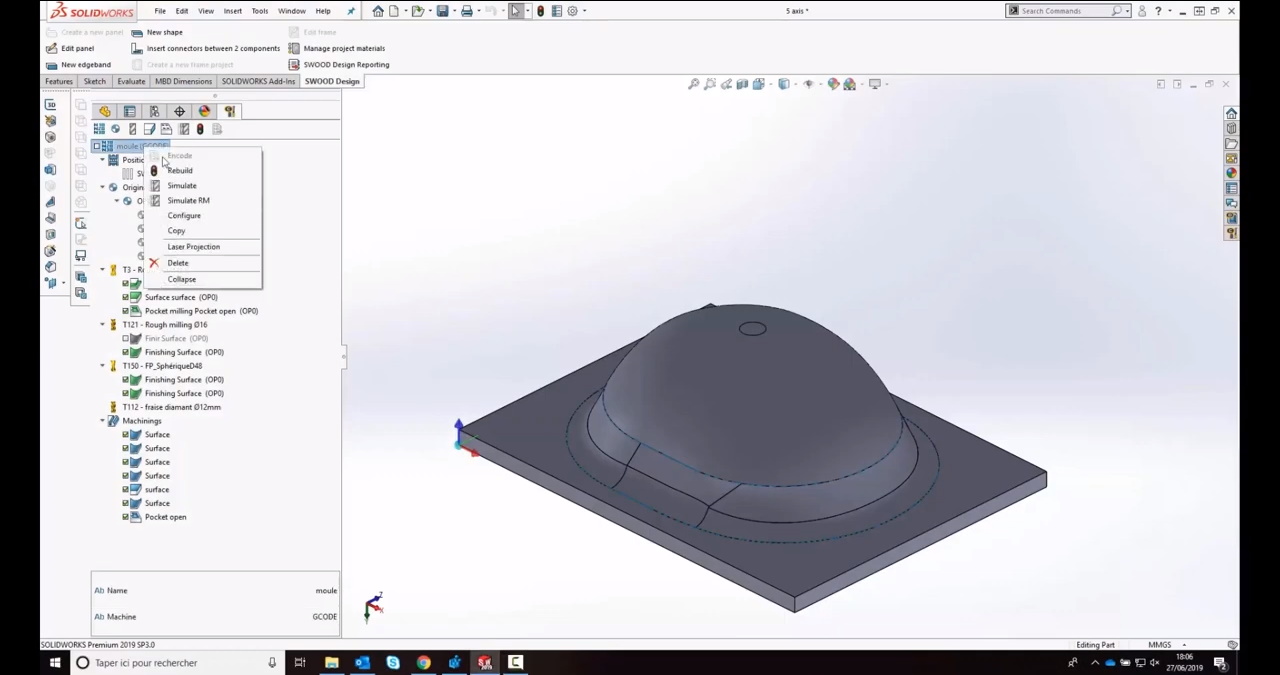
Task: Click the Save icon in the top toolbar
Action: pos(442,11)
